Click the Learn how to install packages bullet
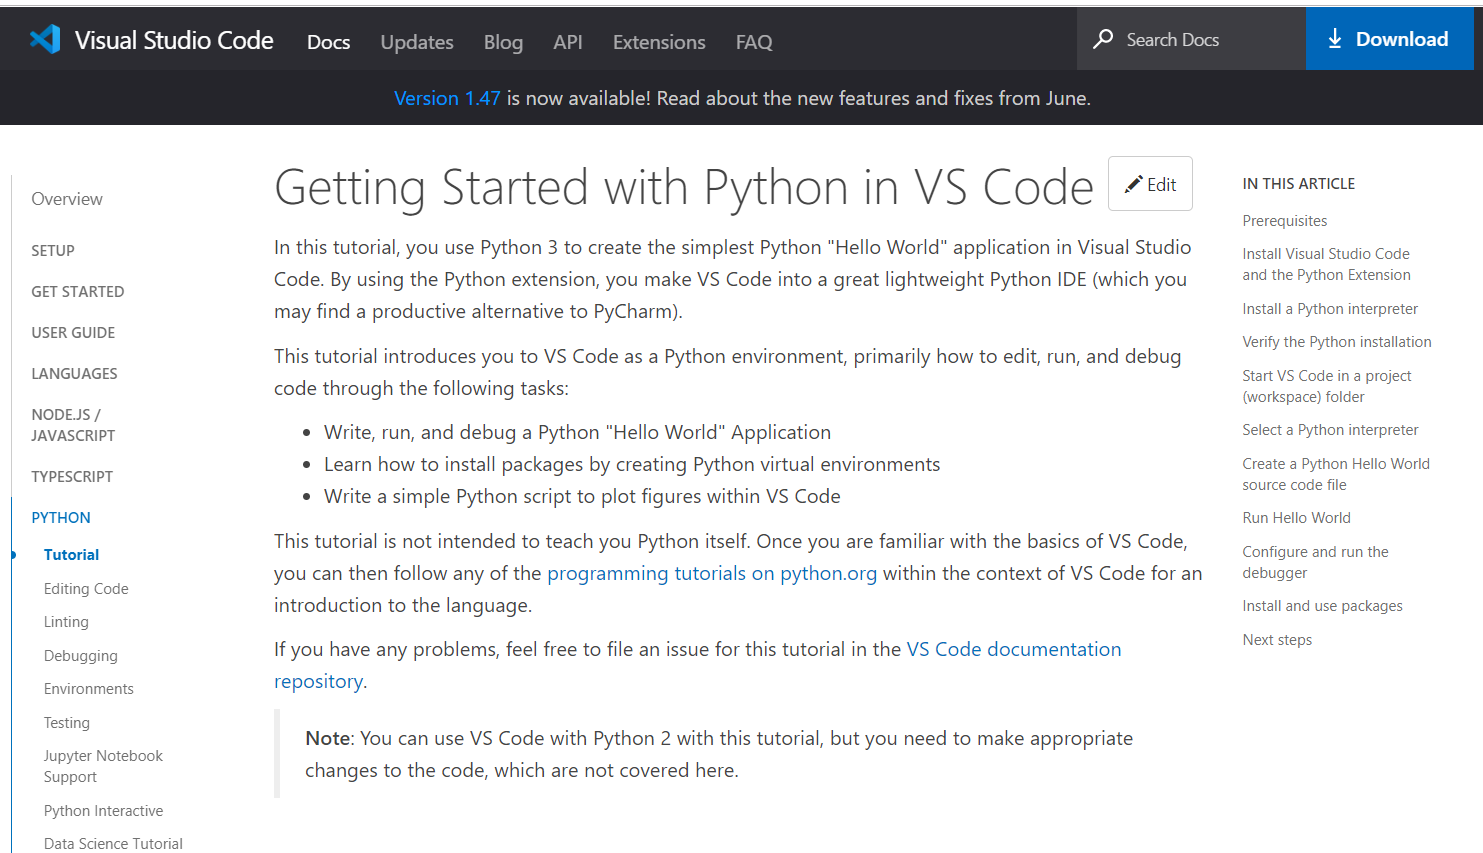 pyautogui.click(x=632, y=464)
